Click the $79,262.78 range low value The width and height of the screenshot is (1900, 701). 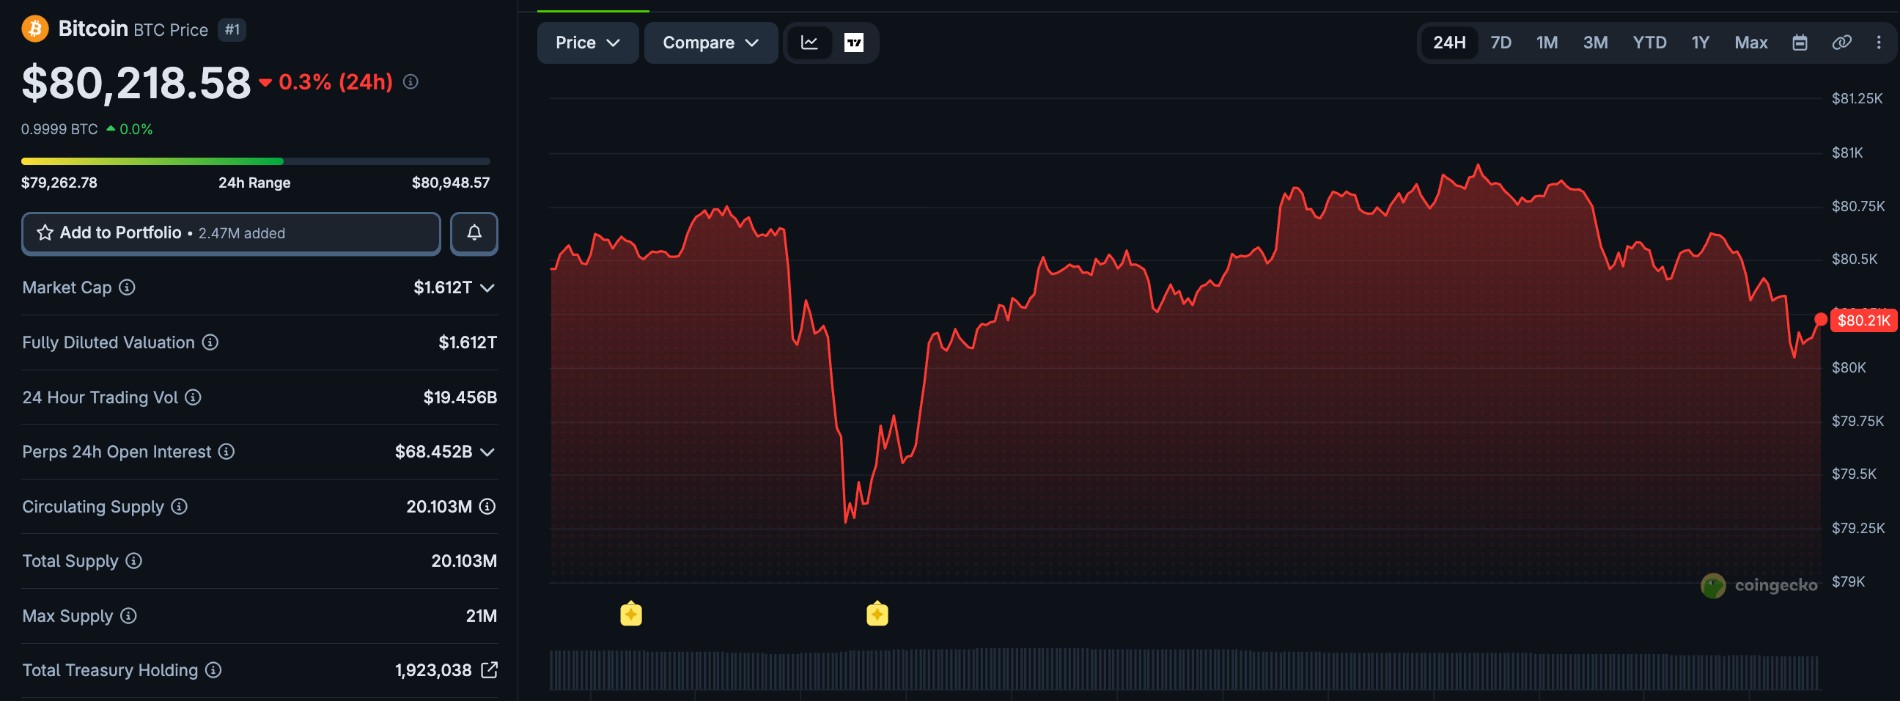(59, 183)
